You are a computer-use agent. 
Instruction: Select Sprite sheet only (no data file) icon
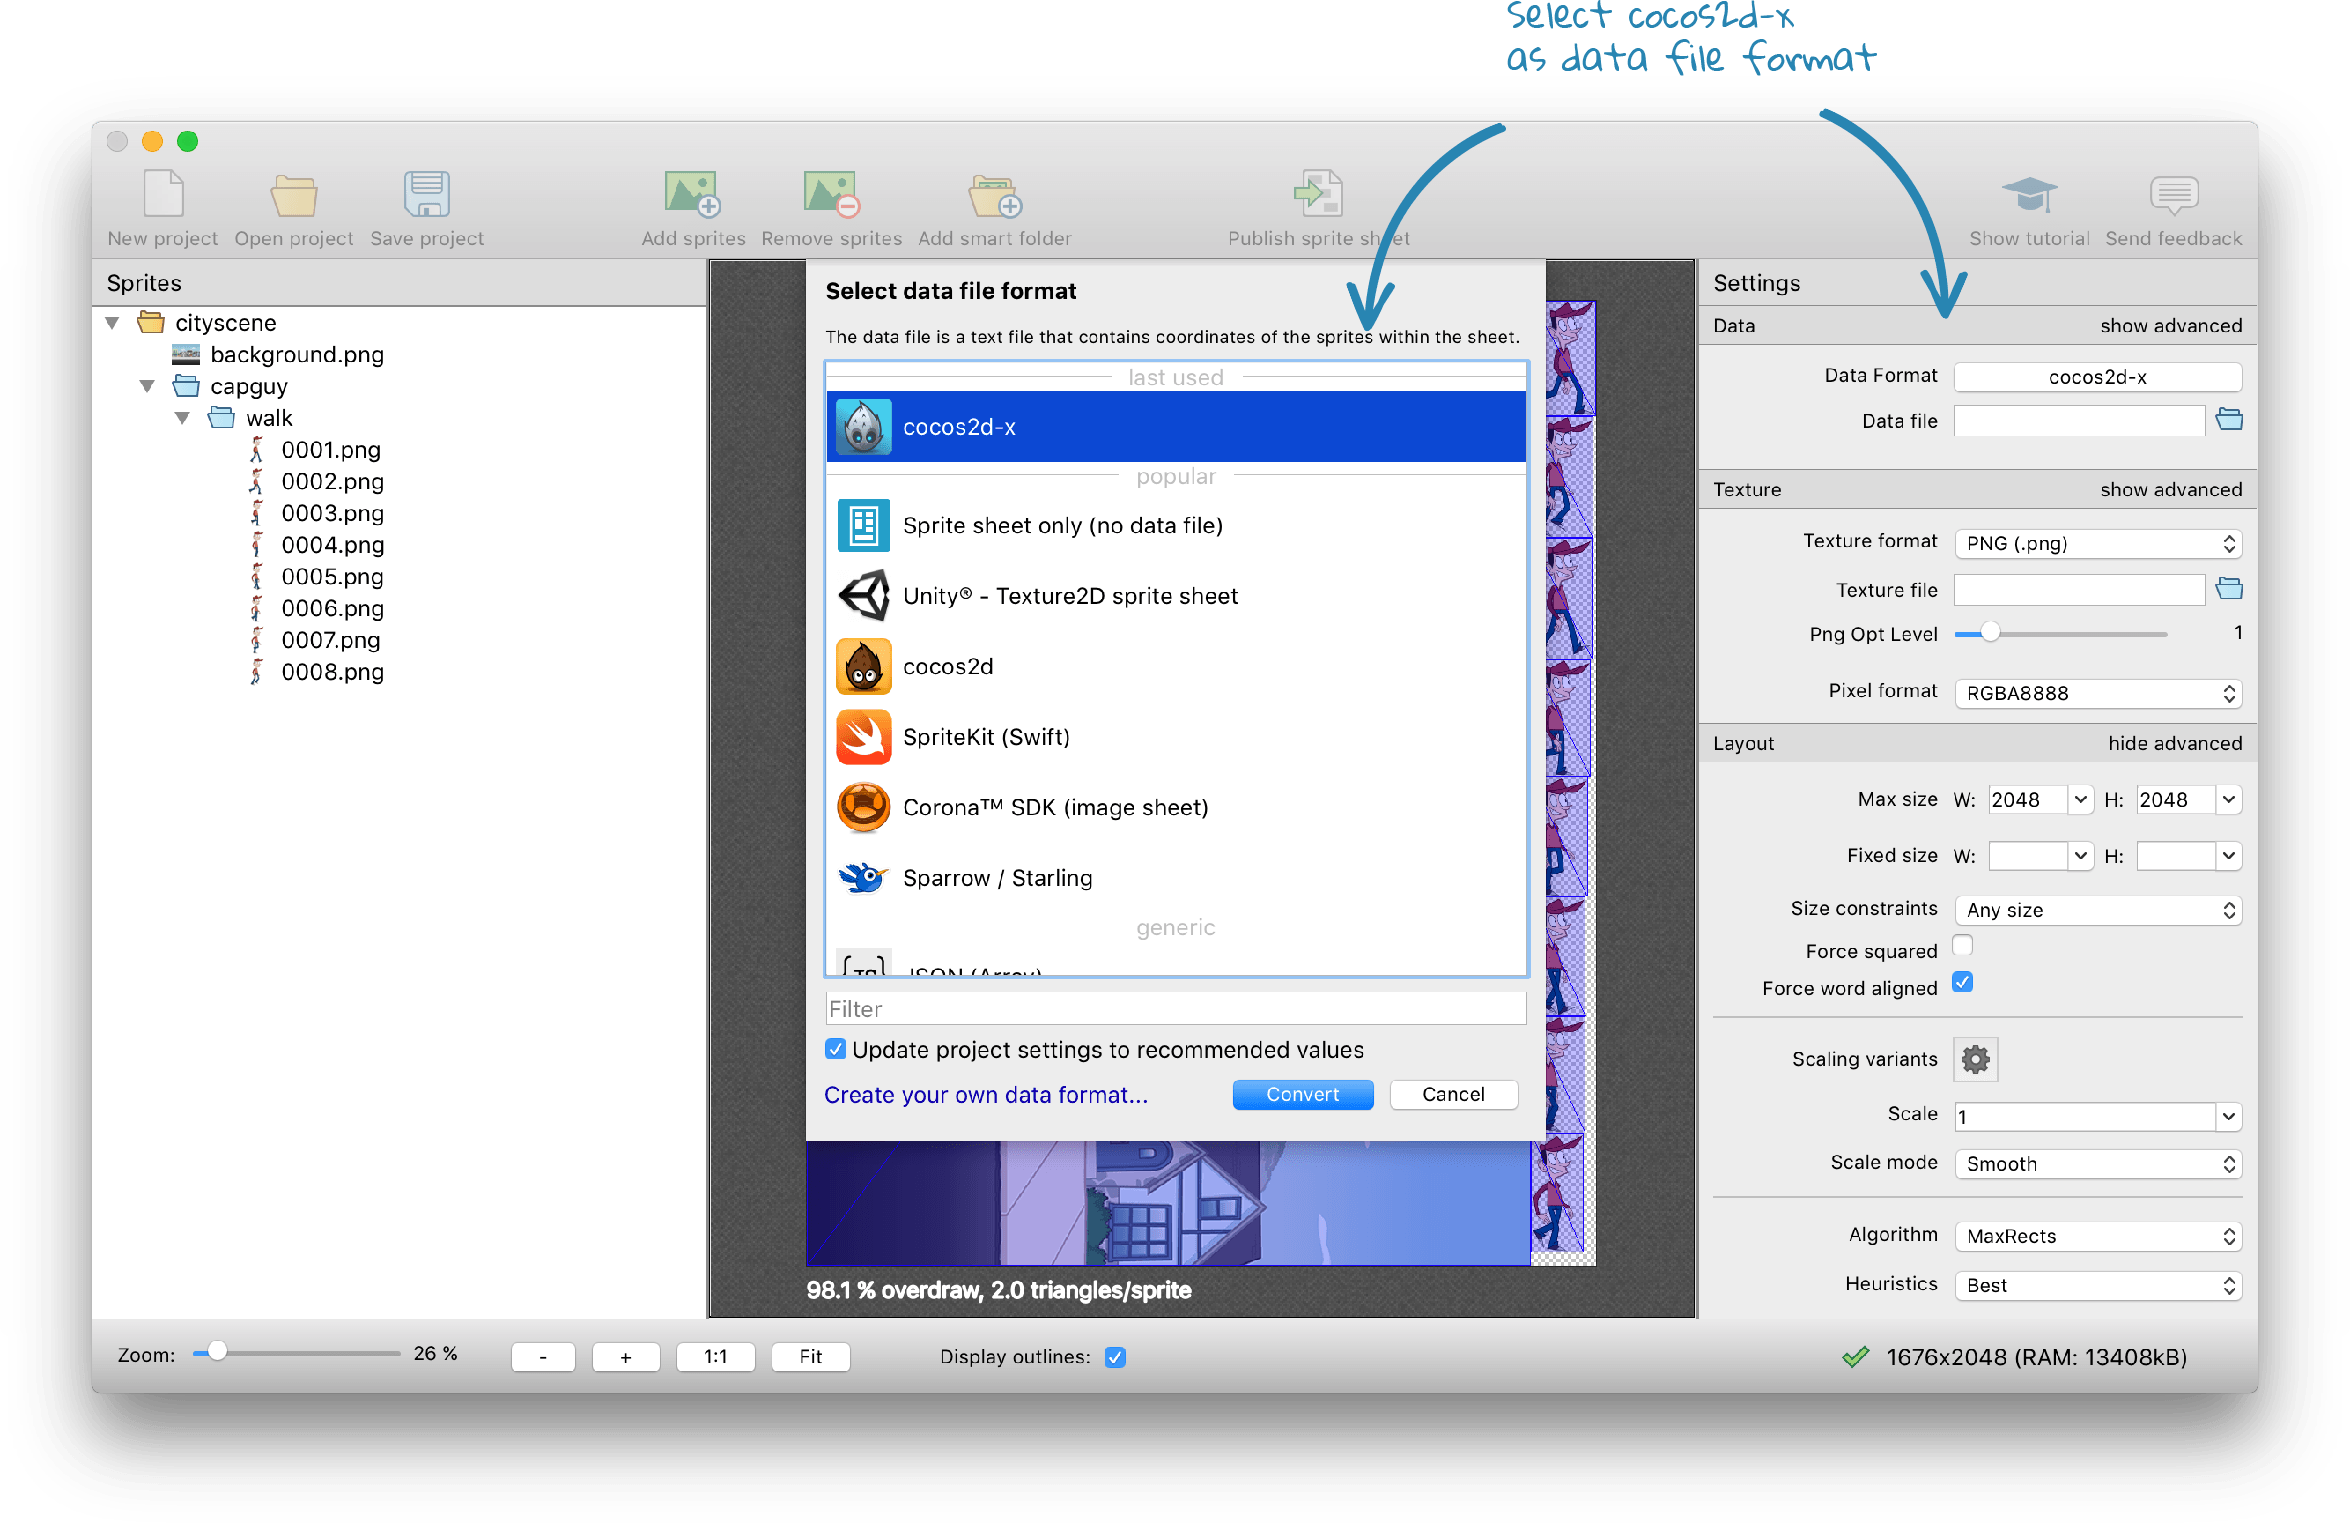(863, 525)
